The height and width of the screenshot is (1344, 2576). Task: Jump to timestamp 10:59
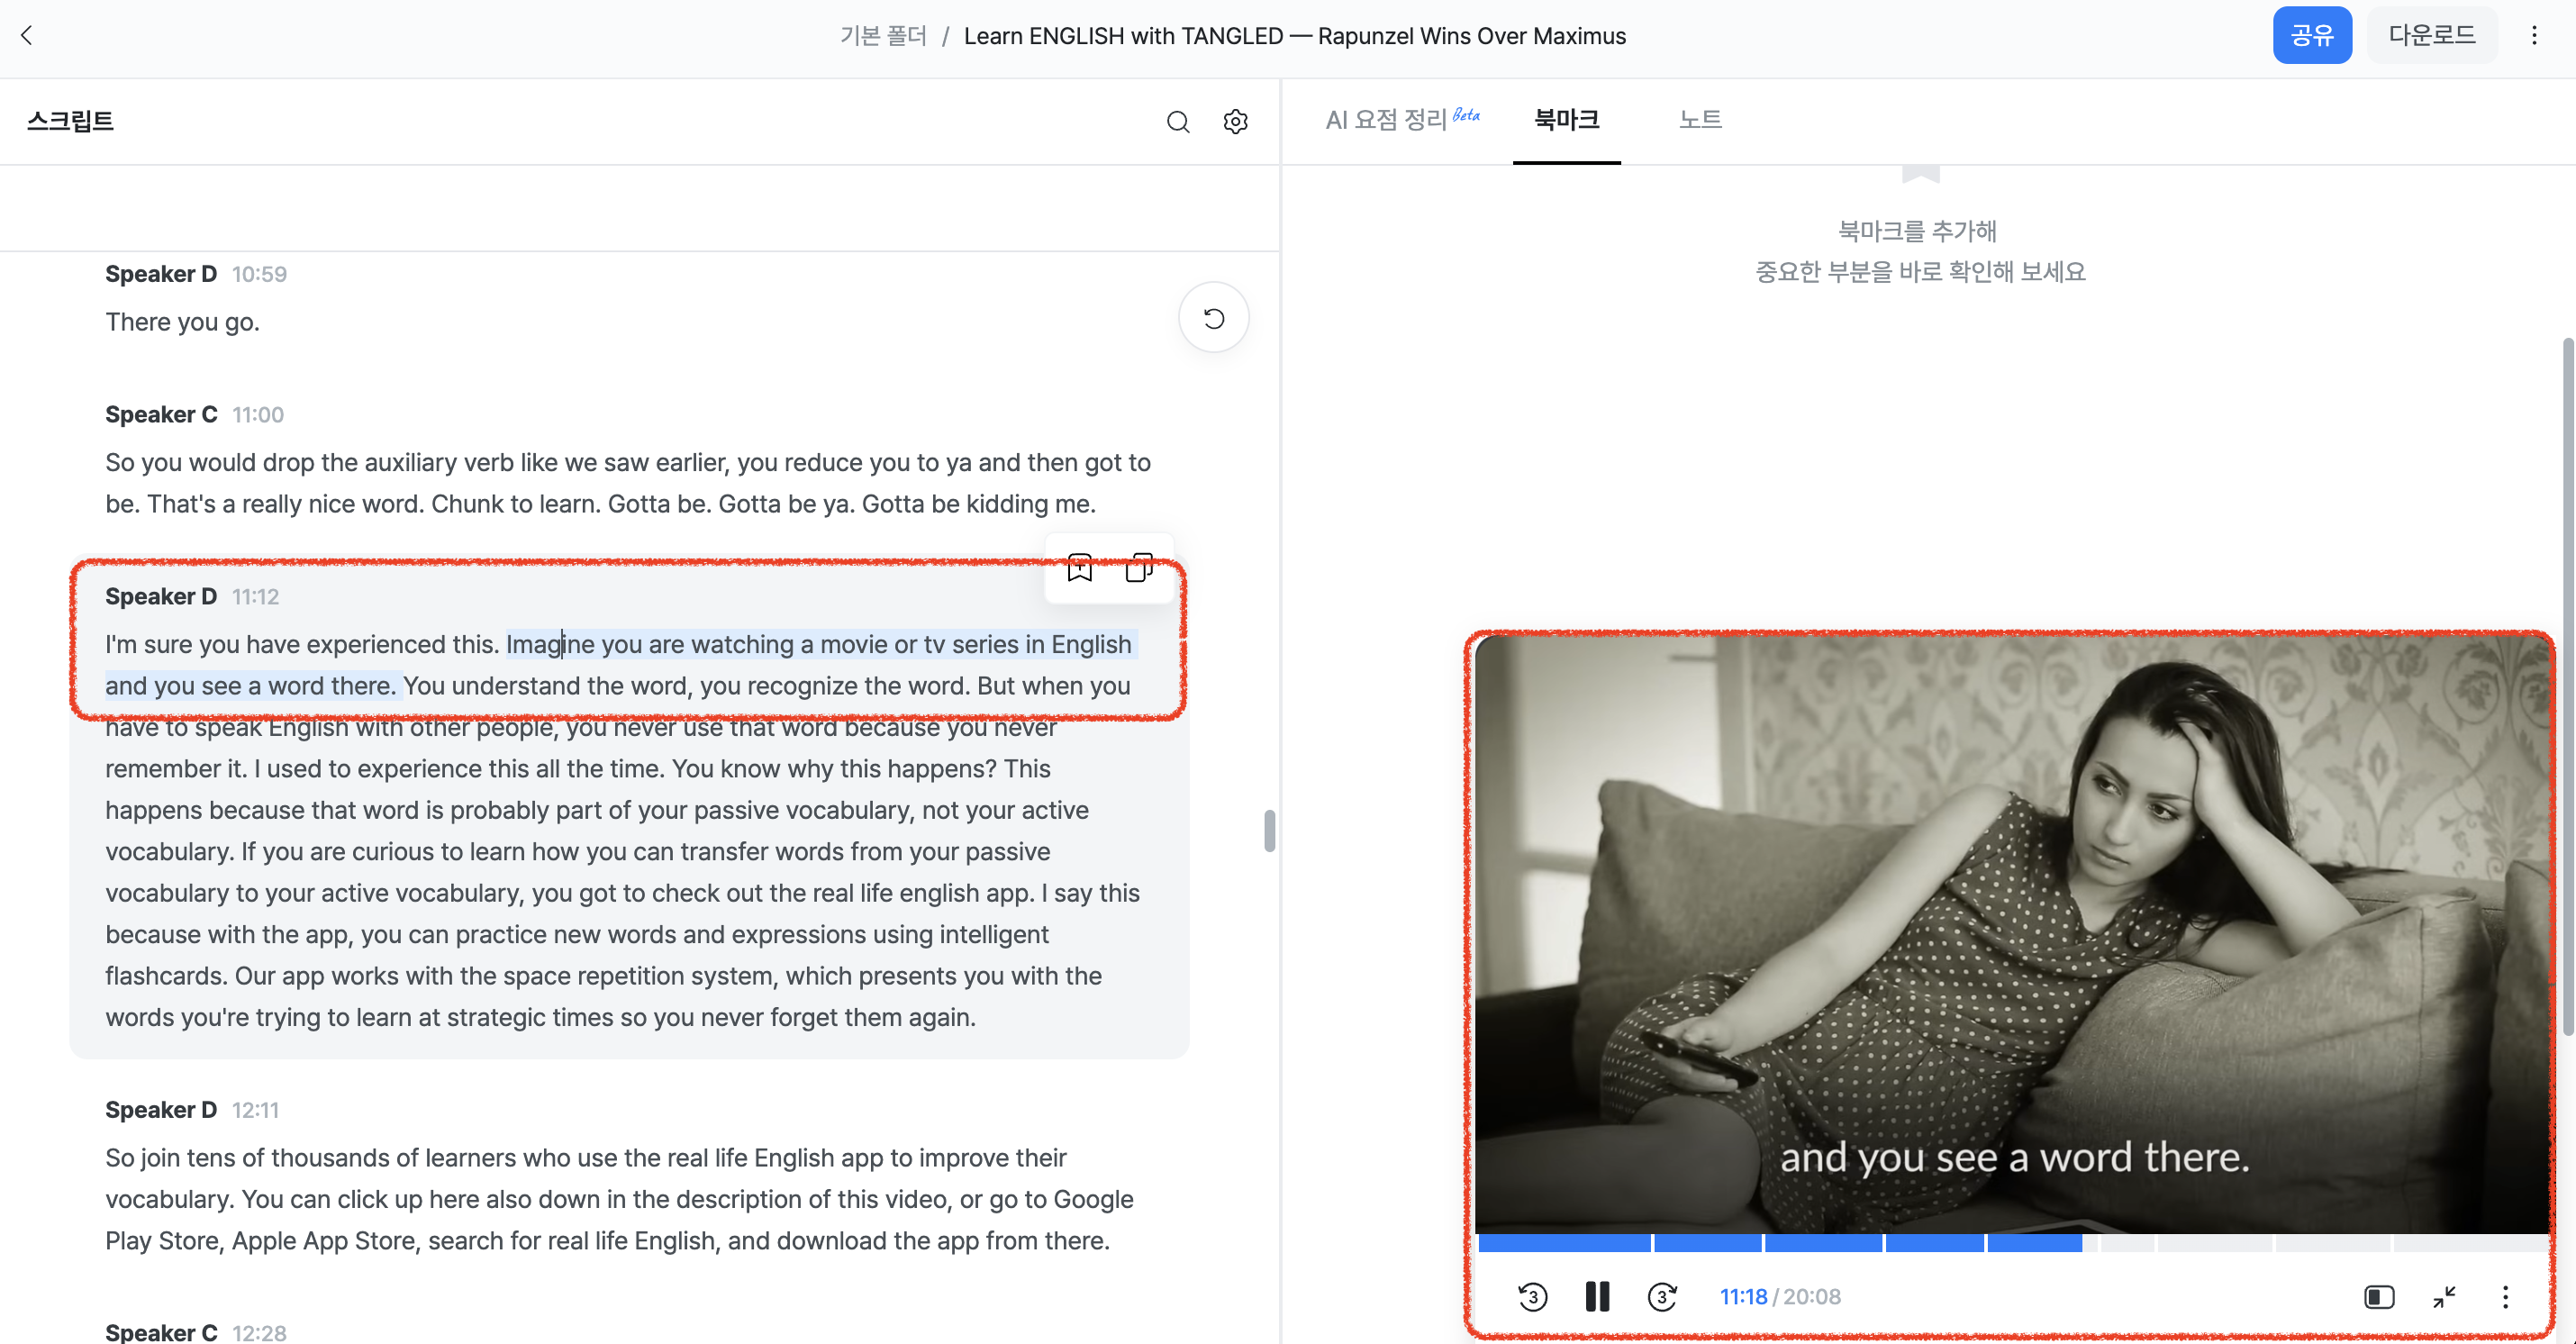[x=259, y=274]
